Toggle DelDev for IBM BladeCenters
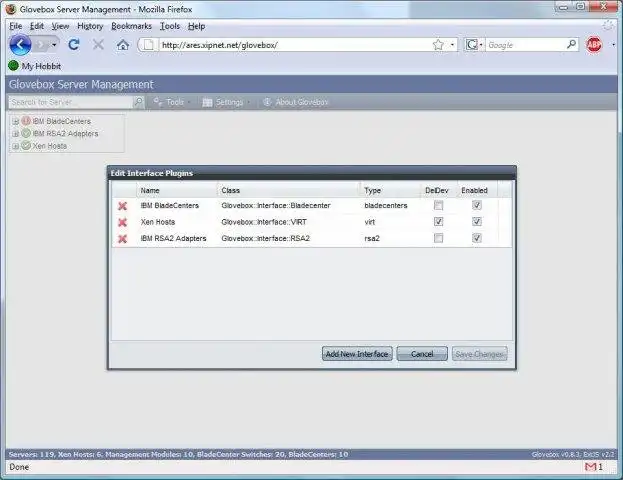The image size is (623, 480). point(438,205)
